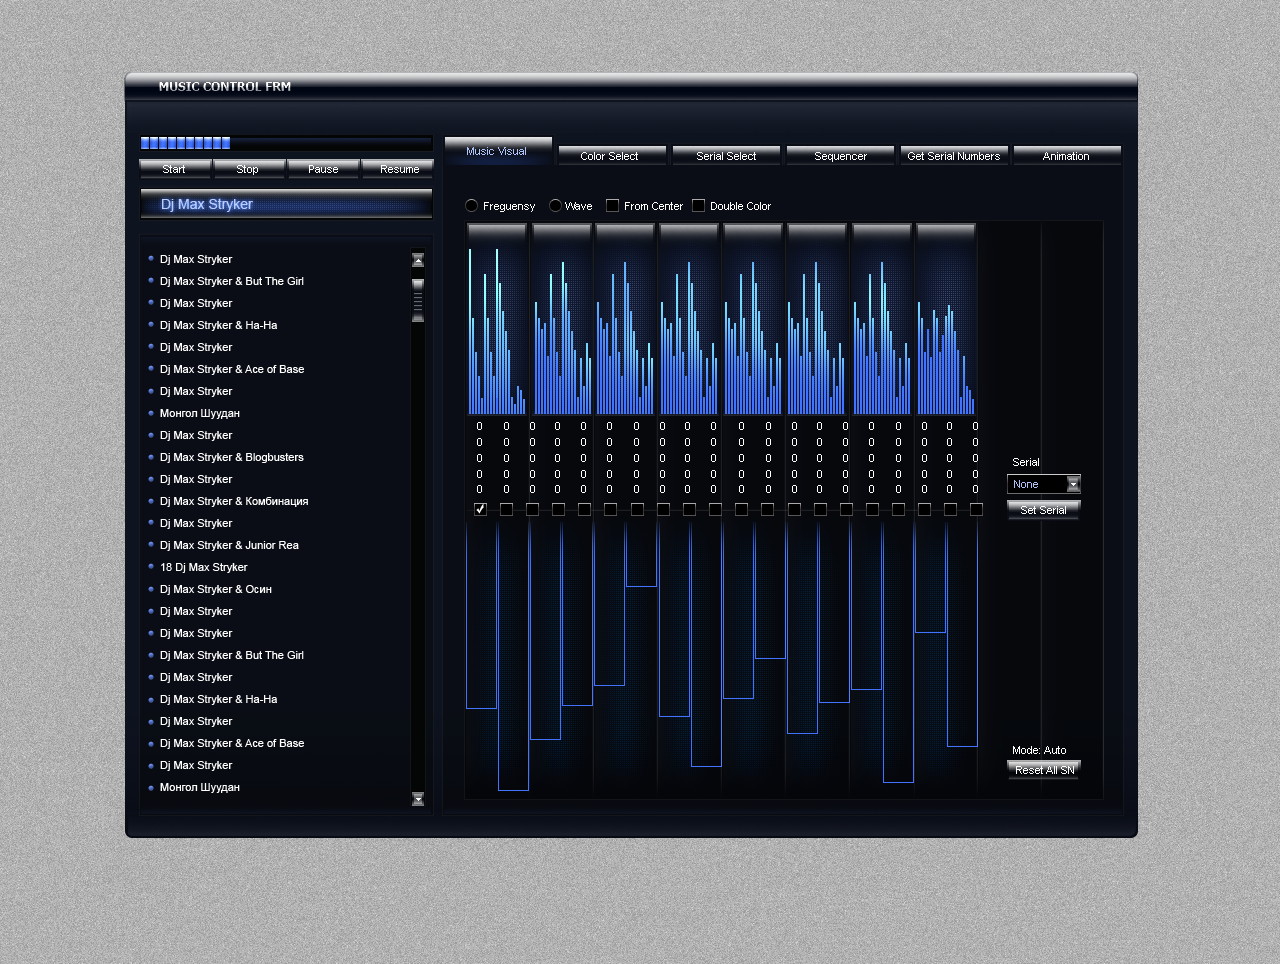The image size is (1280, 964).
Task: Enable the Double Color checkbox
Action: point(699,206)
